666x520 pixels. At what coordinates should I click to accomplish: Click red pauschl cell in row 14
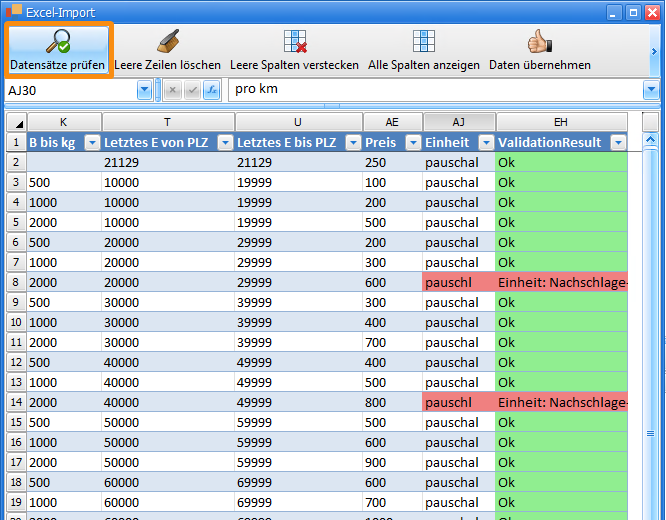[459, 402]
